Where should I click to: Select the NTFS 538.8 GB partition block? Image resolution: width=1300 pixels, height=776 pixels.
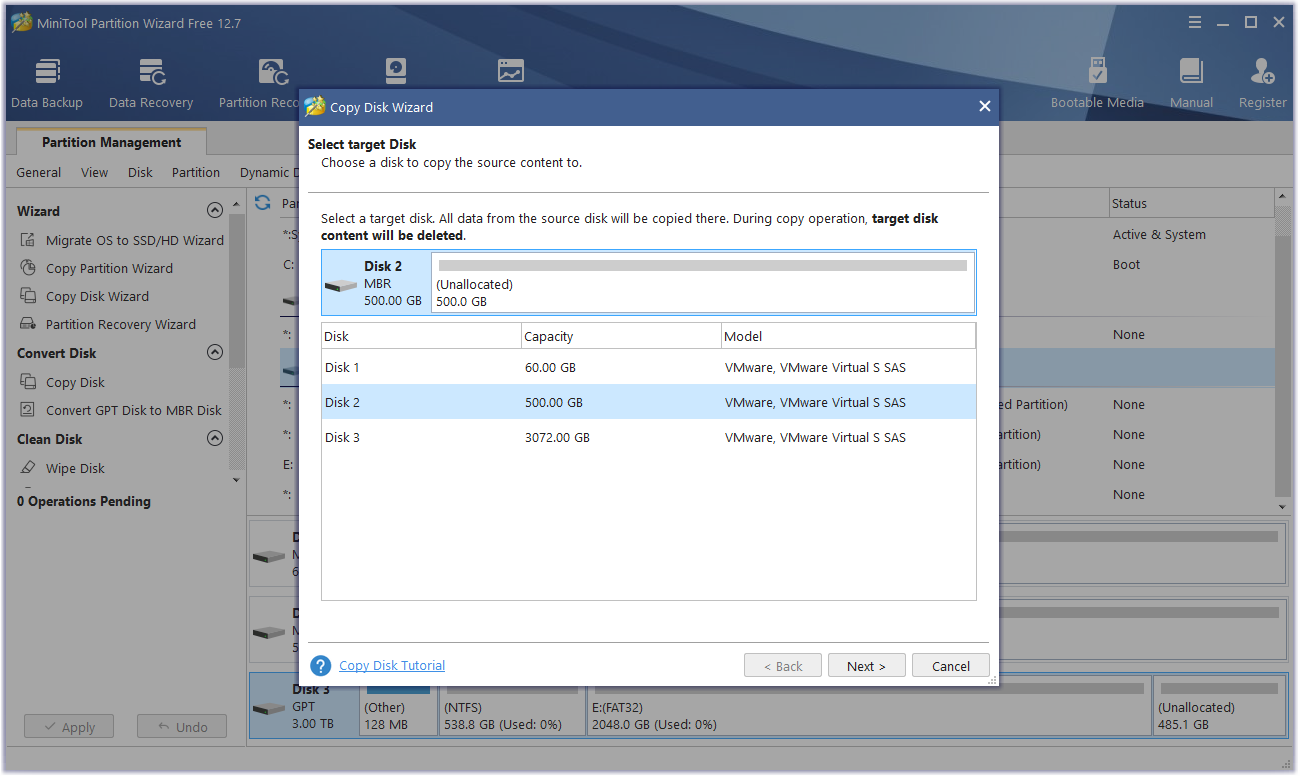click(x=512, y=706)
